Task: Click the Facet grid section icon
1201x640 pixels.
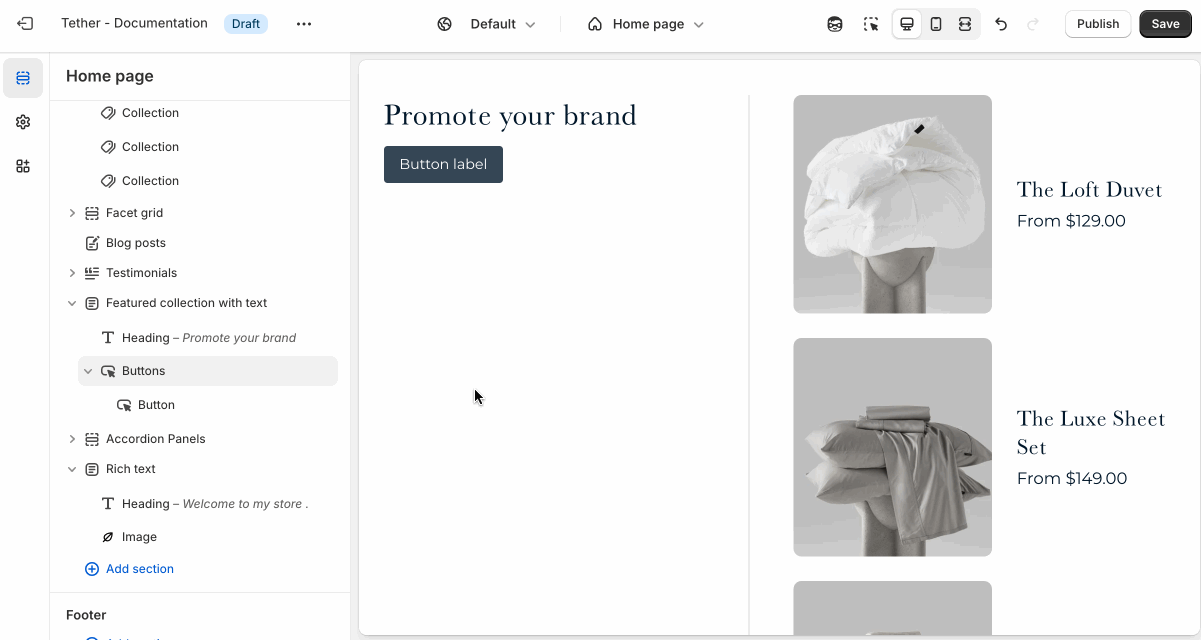Action: click(x=92, y=213)
